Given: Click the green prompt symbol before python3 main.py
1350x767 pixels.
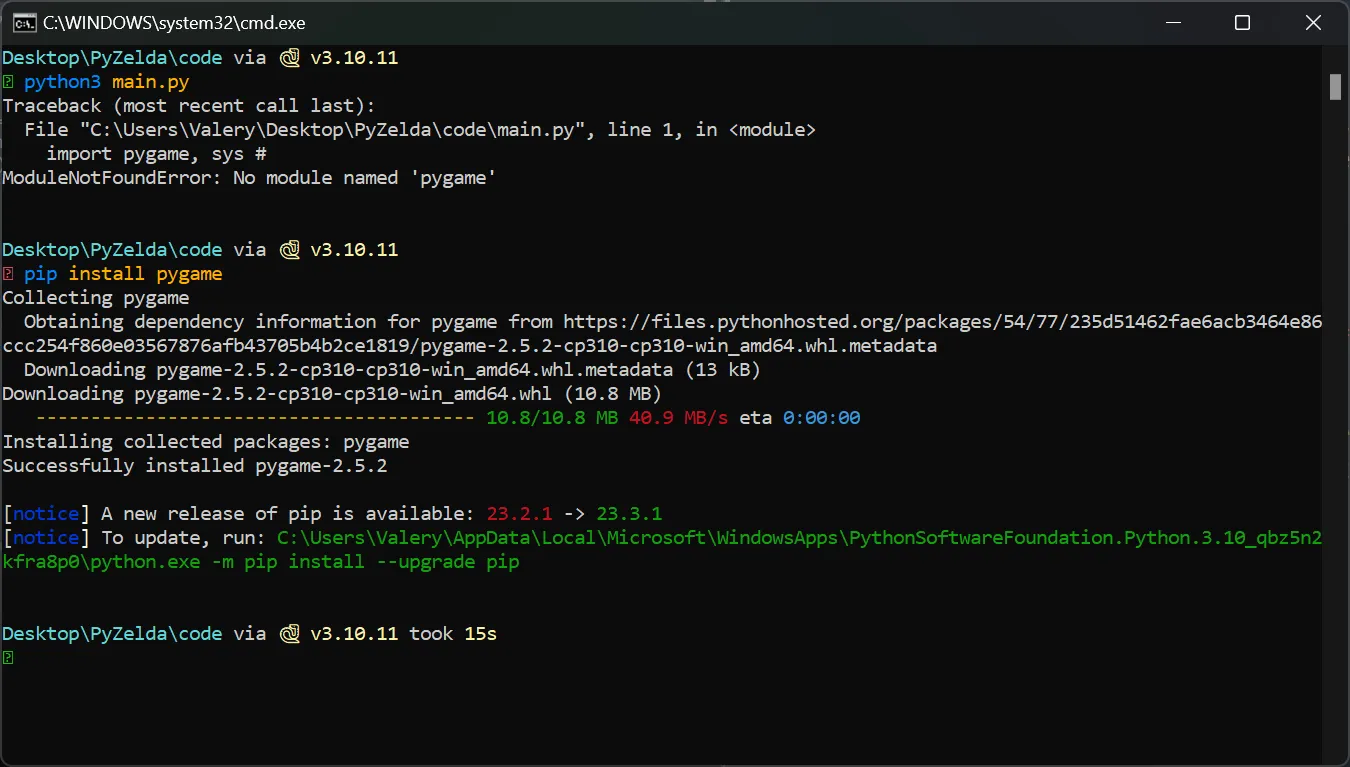Looking at the screenshot, I should click(x=8, y=82).
